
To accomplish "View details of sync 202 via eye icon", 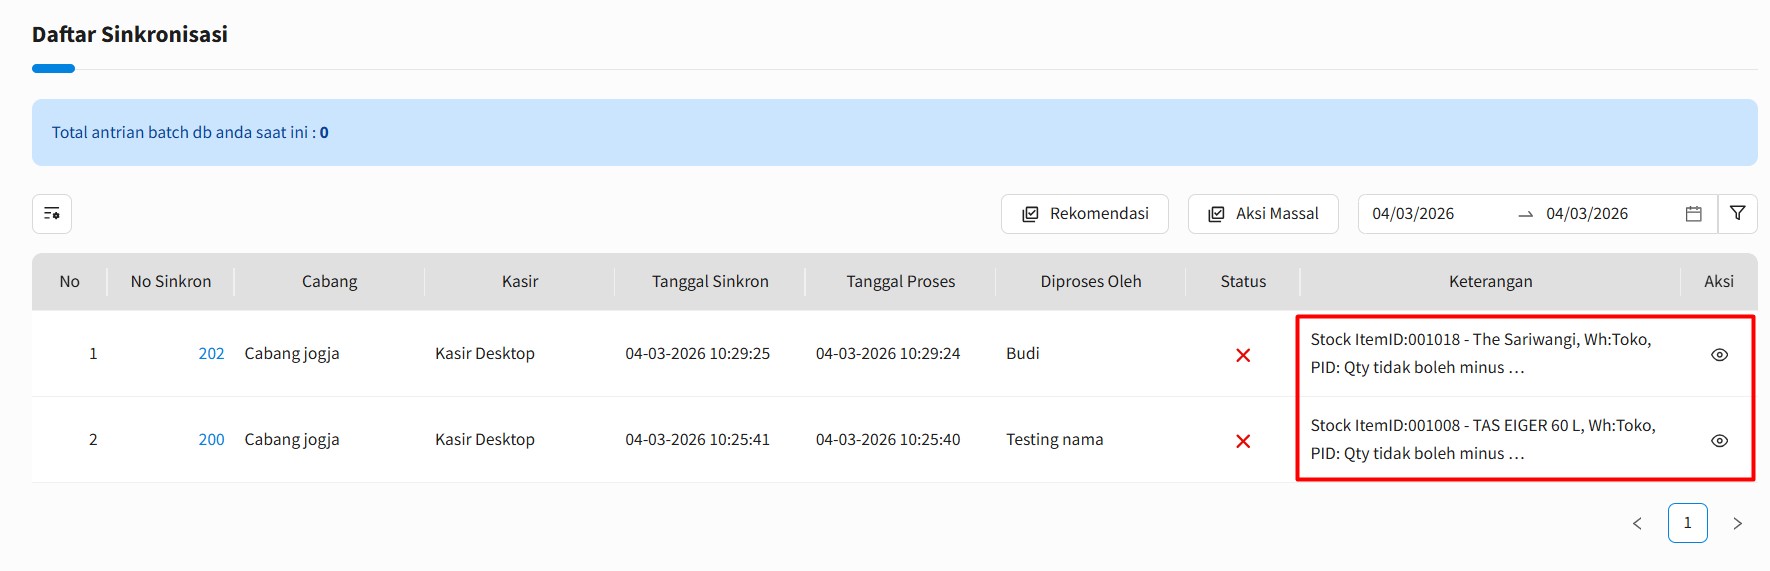I will pyautogui.click(x=1719, y=355).
